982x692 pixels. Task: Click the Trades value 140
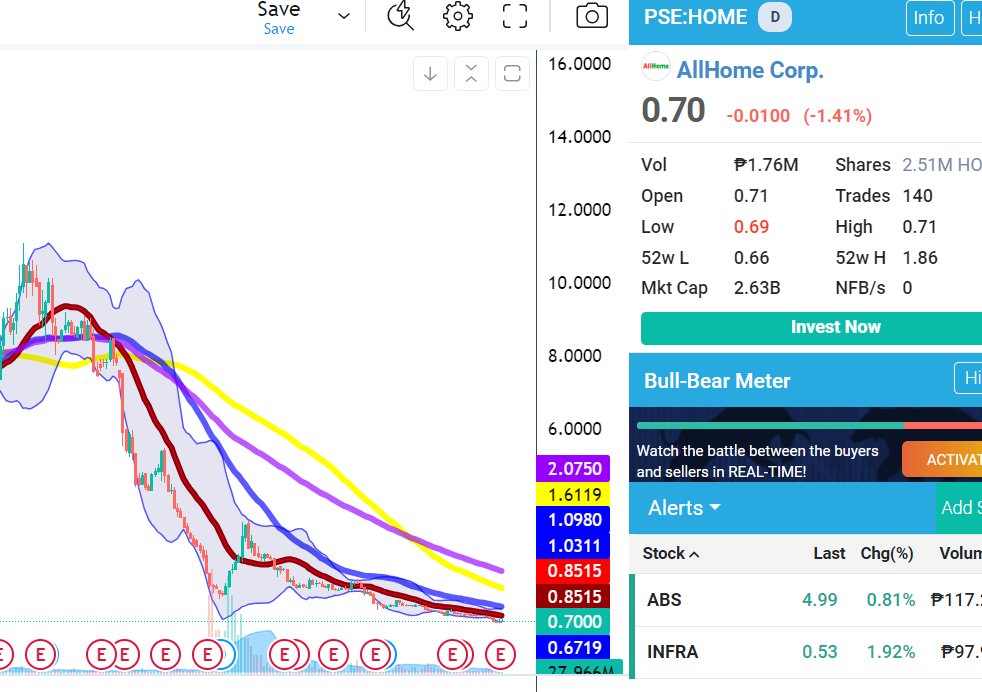[917, 195]
